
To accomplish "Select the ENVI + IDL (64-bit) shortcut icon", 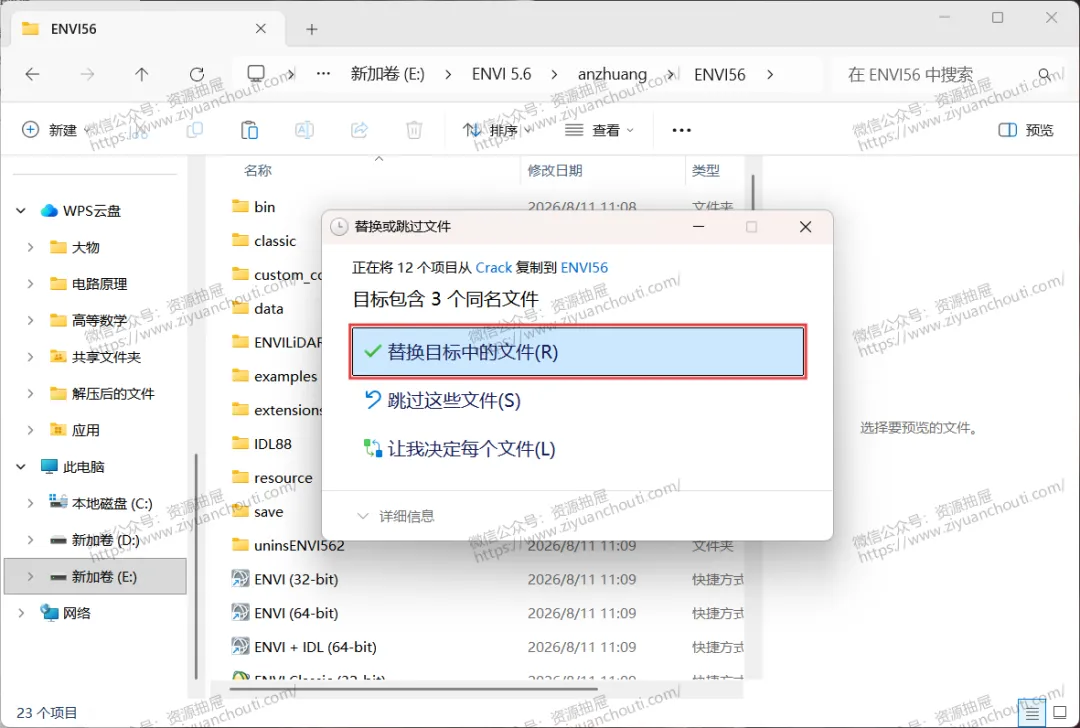I will click(240, 646).
